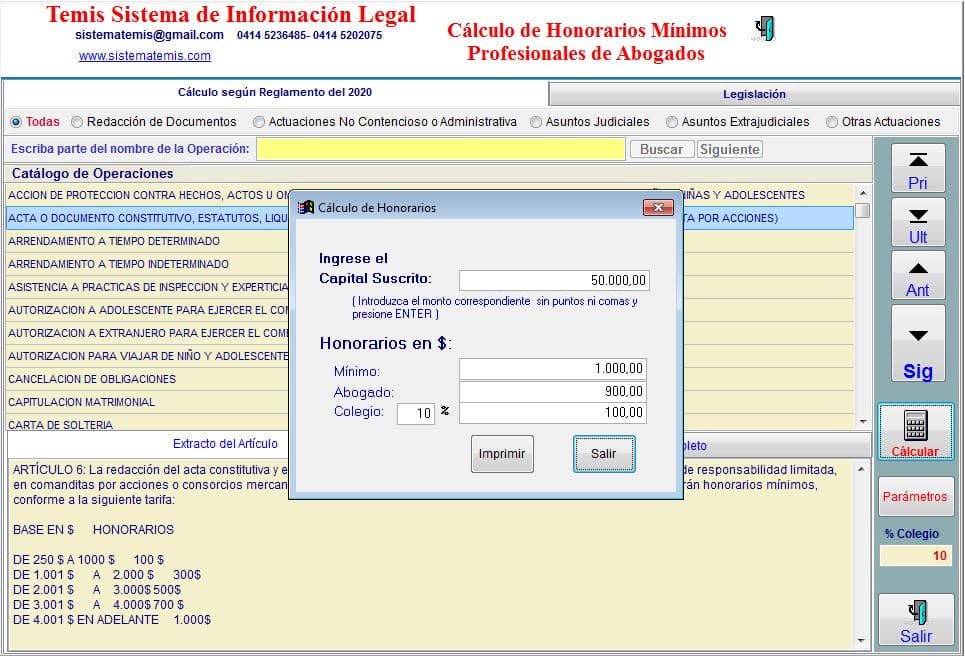Open the Cálcular calculator button

point(915,433)
